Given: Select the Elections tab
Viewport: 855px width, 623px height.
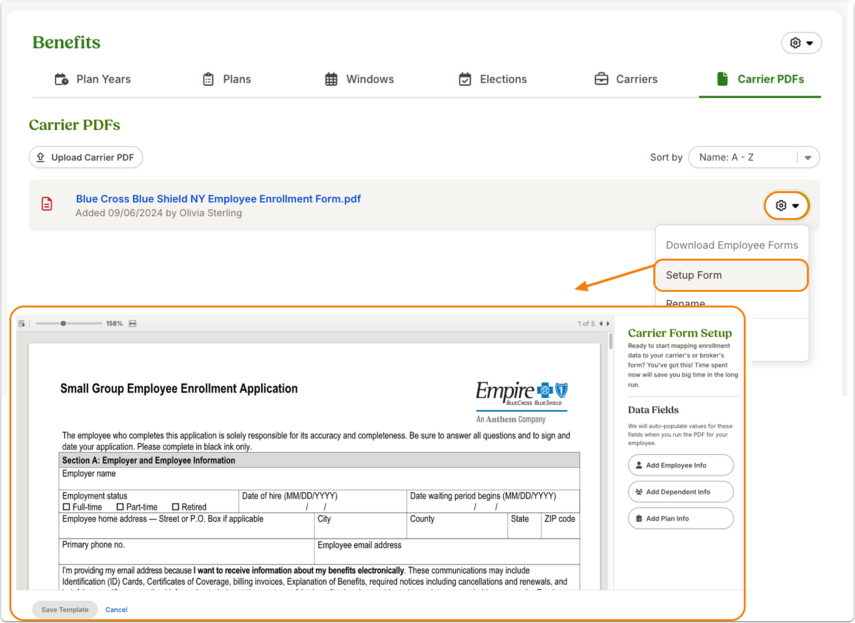Looking at the screenshot, I should pyautogui.click(x=492, y=79).
